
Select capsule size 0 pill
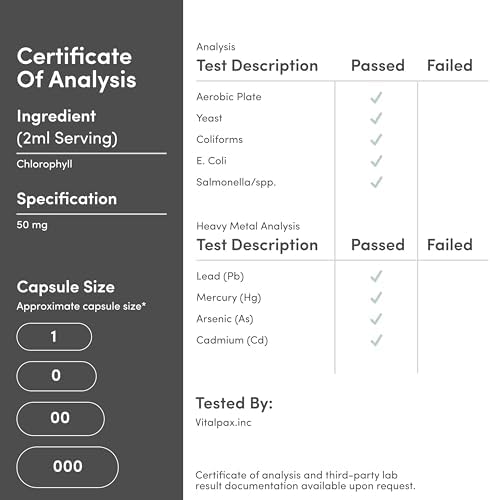[x=56, y=376]
